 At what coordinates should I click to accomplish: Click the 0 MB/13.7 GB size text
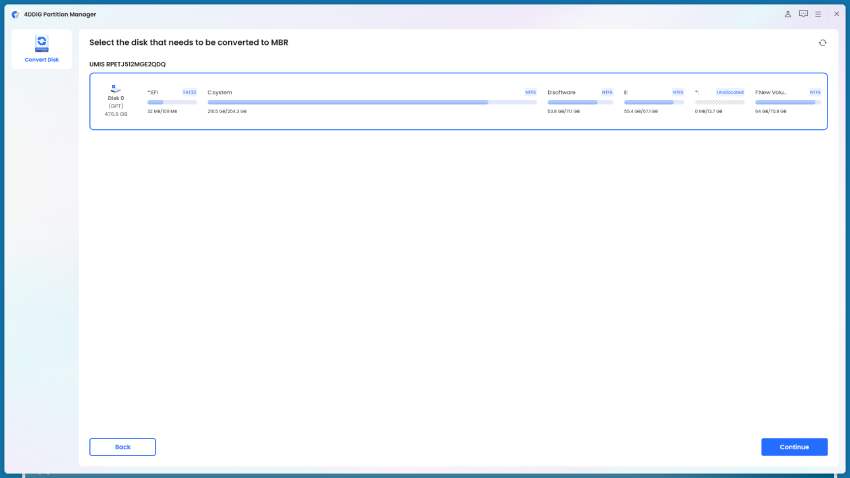tap(709, 112)
